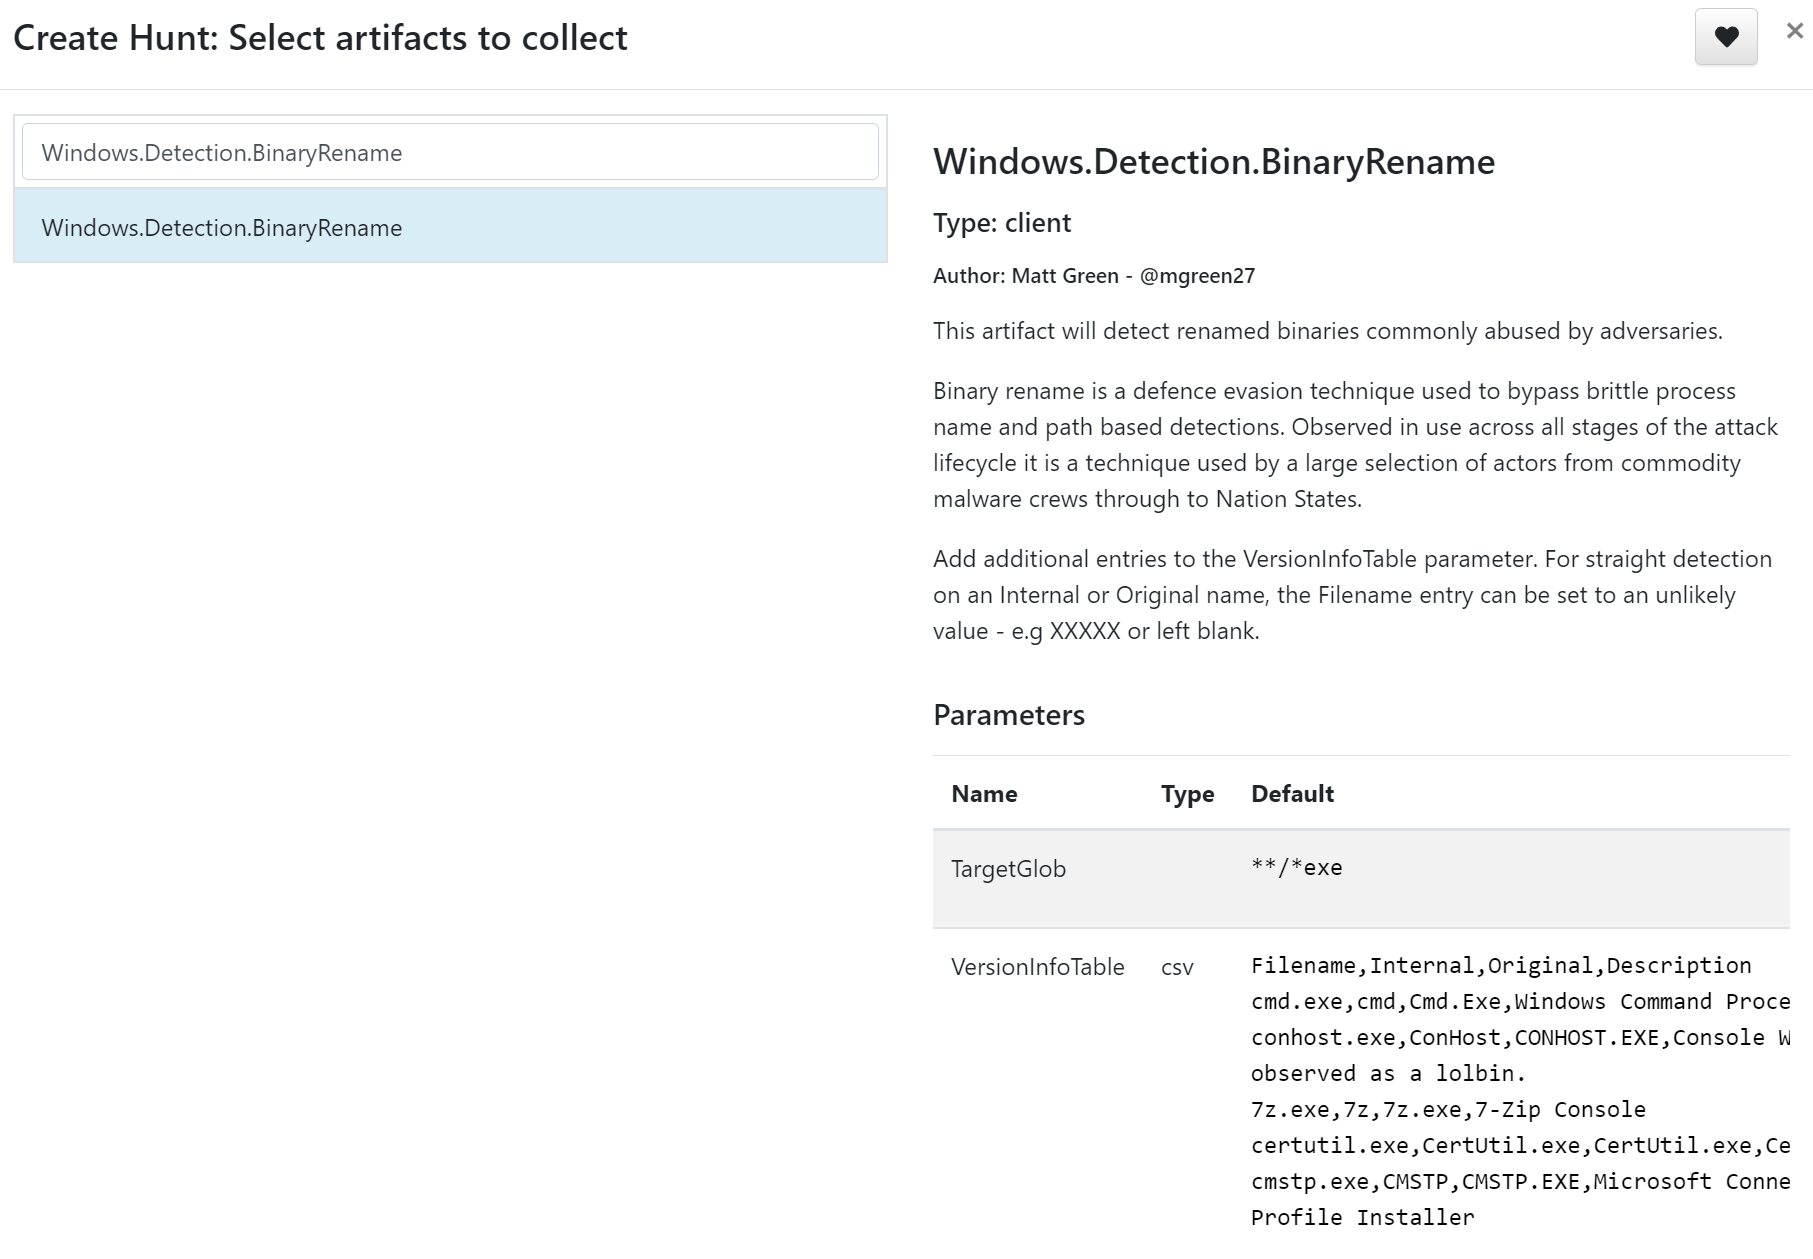Image resolution: width=1813 pixels, height=1259 pixels.
Task: Click the dialog title Create Hunt: Select artifacts
Action: [x=320, y=38]
